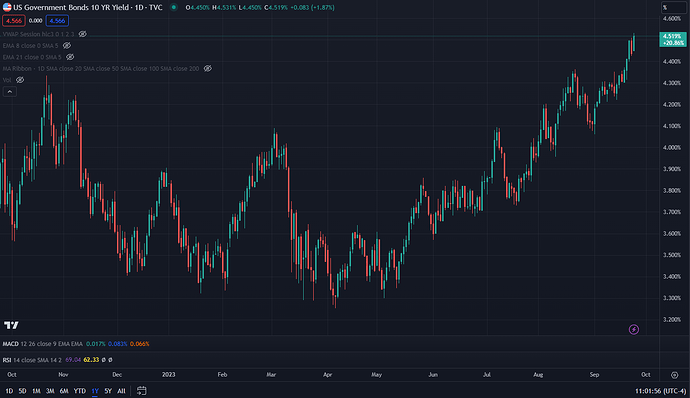Click the EMA 21 close indicator name
Screen dimensions: 690x398
point(32,57)
